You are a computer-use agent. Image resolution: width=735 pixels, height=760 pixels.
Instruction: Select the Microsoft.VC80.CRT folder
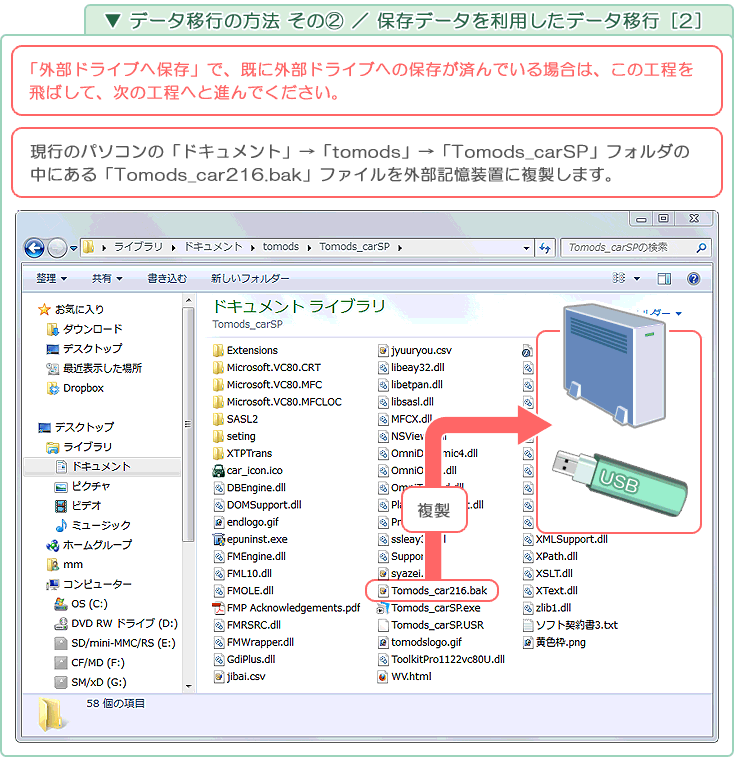tap(267, 368)
